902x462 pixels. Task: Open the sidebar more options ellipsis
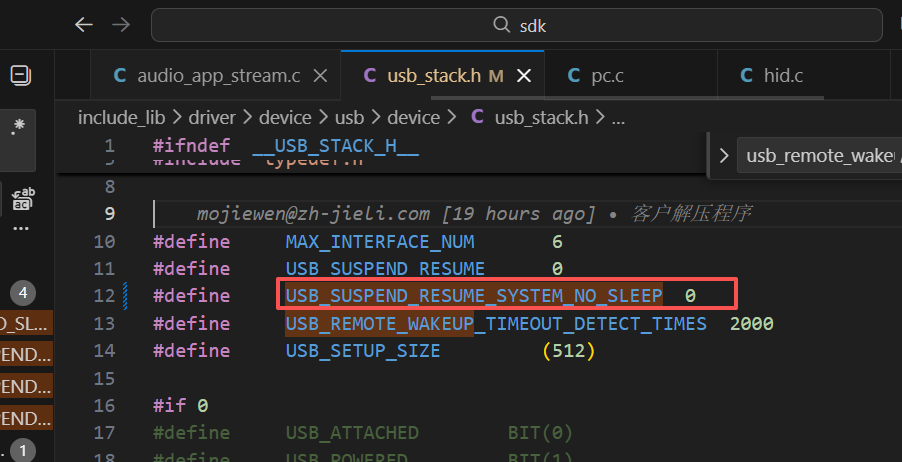click(21, 228)
